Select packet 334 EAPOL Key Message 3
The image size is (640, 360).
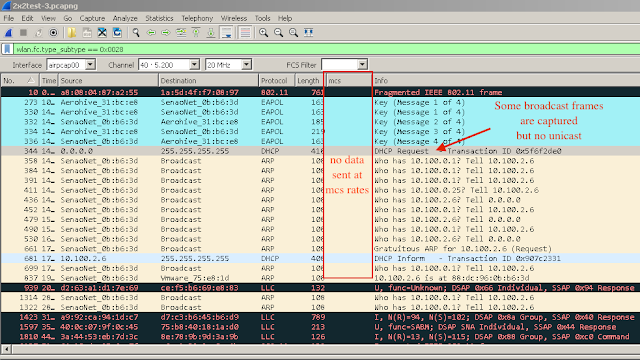coord(320,131)
